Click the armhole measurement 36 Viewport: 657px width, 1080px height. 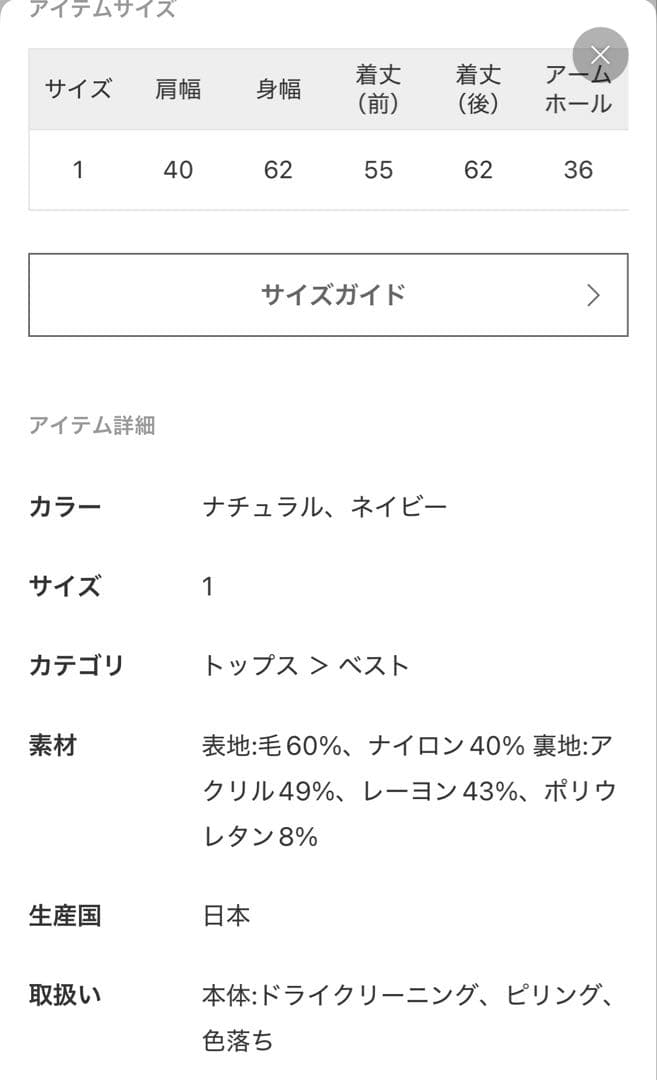pyautogui.click(x=578, y=170)
